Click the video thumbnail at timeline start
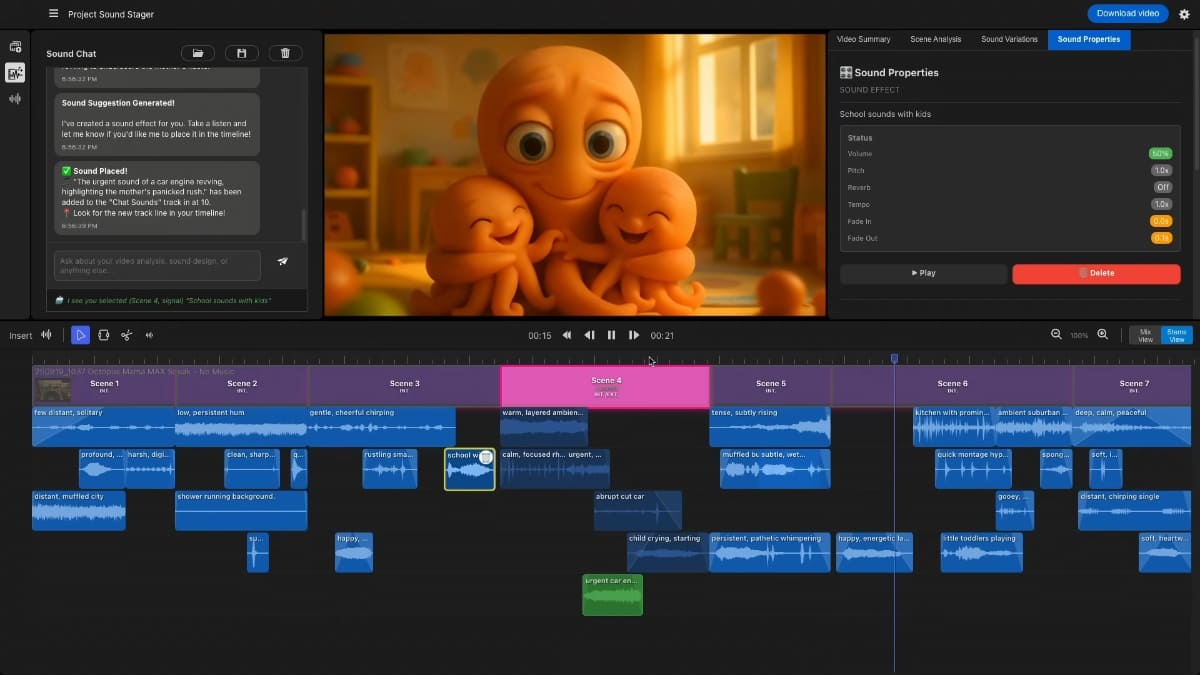 pyautogui.click(x=53, y=388)
